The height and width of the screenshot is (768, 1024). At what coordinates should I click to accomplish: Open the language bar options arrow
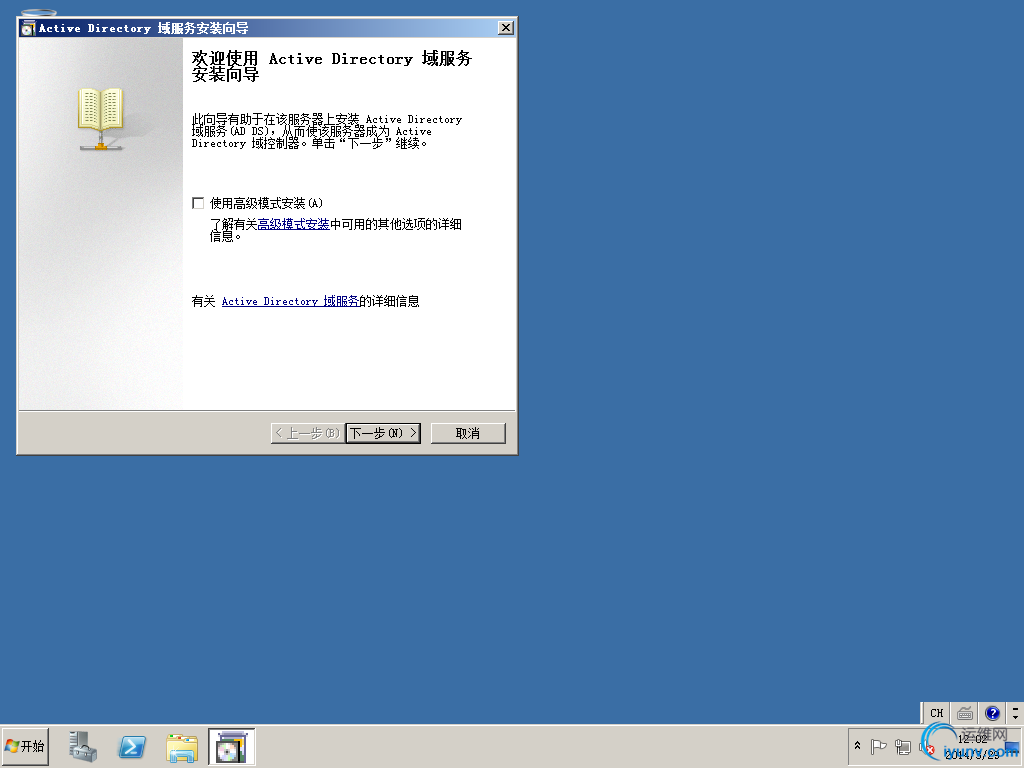tap(1016, 712)
